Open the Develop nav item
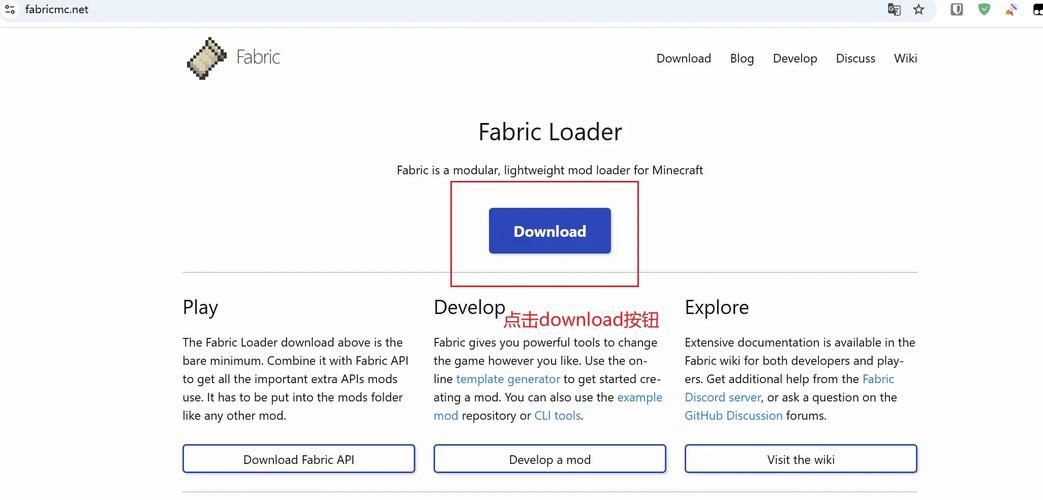 tap(795, 59)
